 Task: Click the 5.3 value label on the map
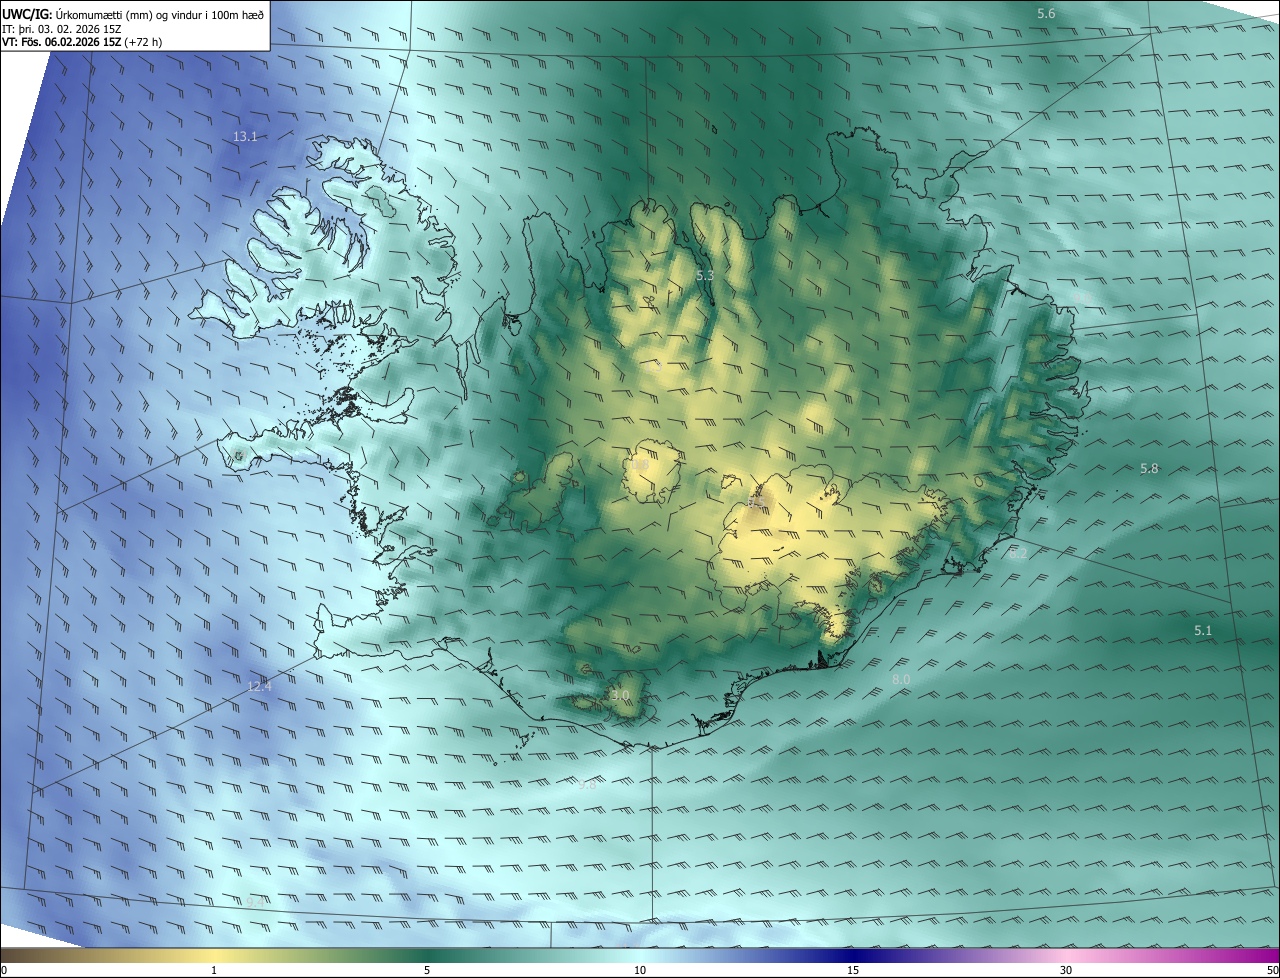pyautogui.click(x=704, y=275)
